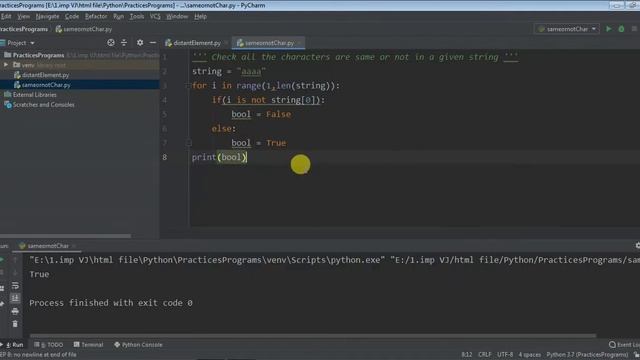Click the 'True' output in the console
This screenshot has height=360, width=640.
pos(39,274)
